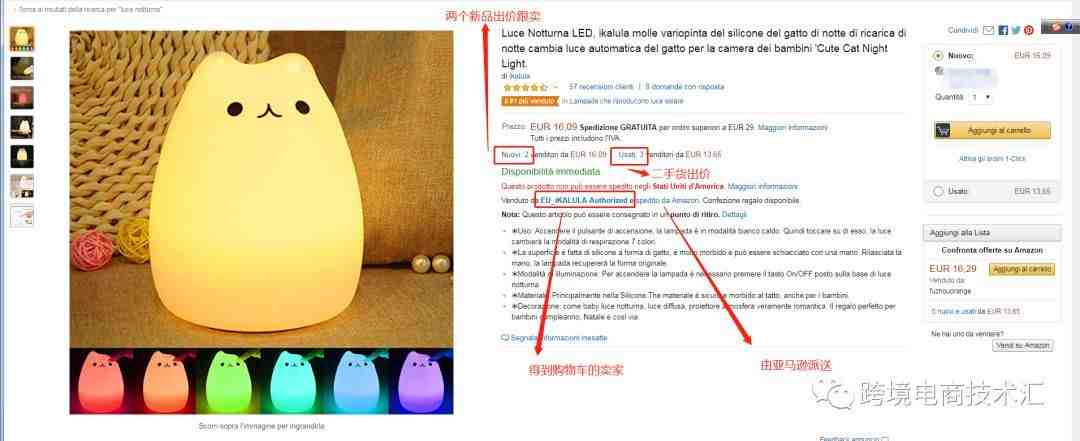
Task: Open the Quantità dropdown
Action: coord(981,97)
